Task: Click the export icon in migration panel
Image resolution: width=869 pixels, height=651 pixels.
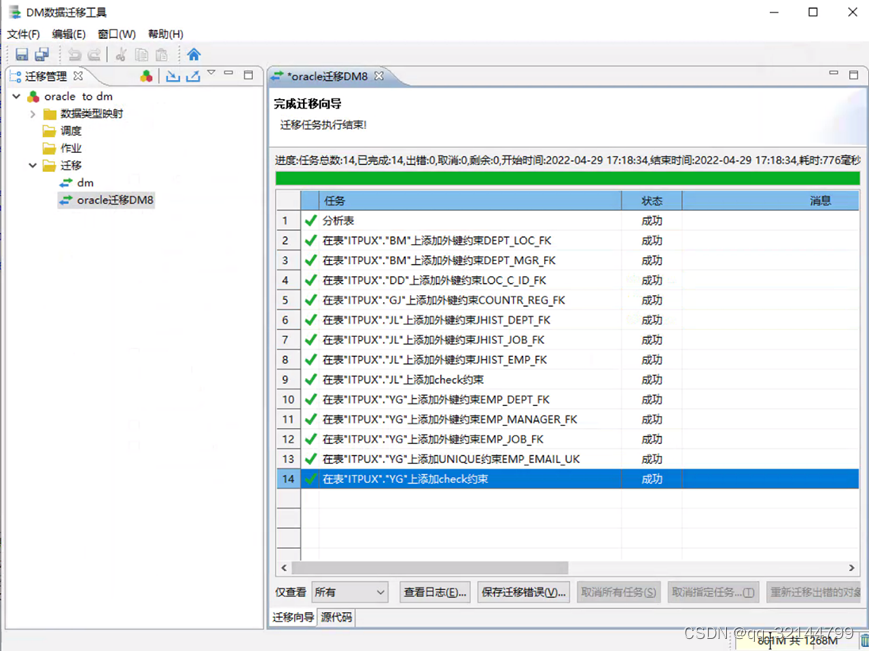Action: click(x=193, y=76)
